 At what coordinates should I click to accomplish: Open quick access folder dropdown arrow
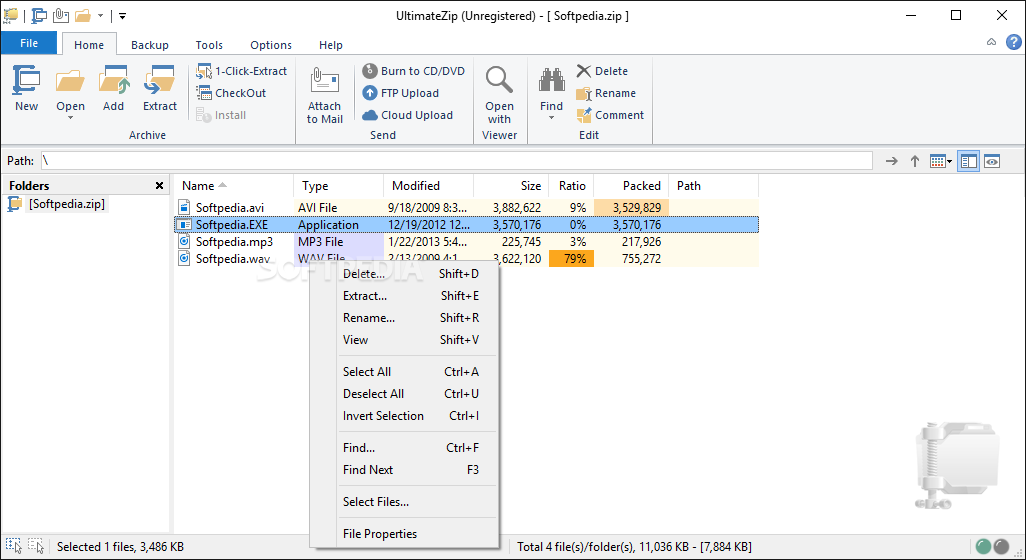point(100,15)
